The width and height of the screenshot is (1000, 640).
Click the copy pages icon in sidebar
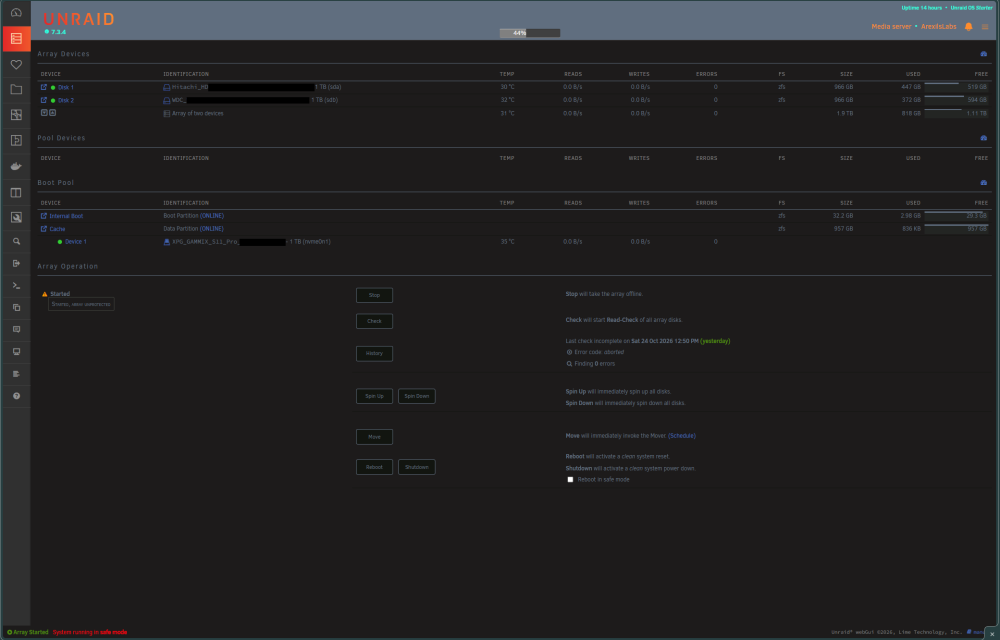[x=17, y=307]
